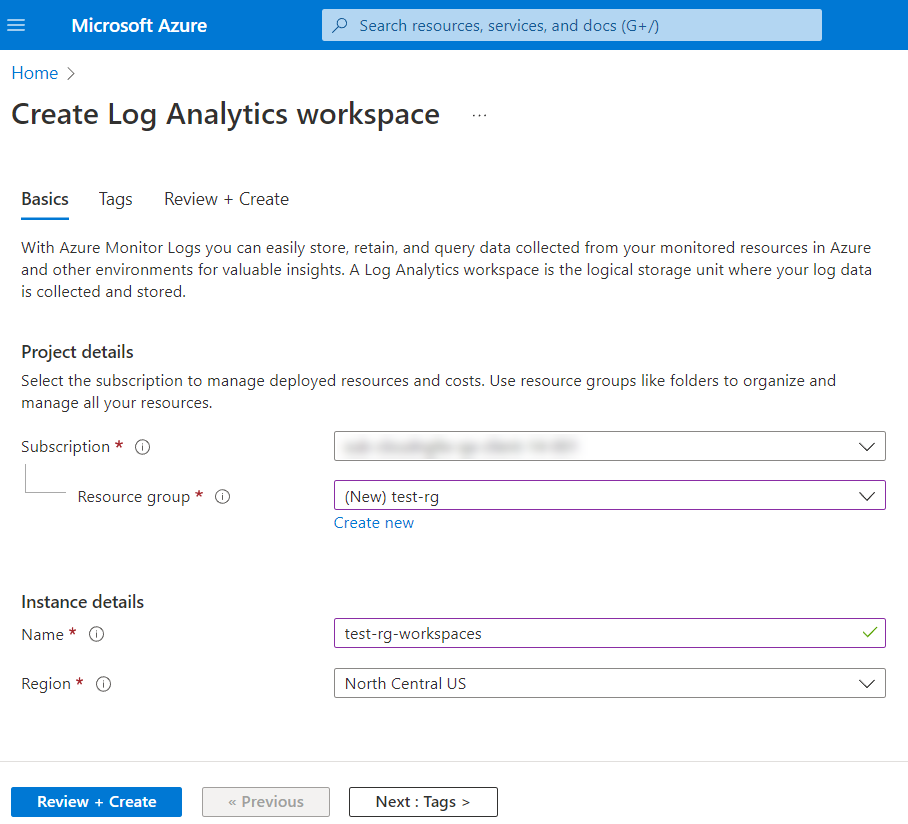The width and height of the screenshot is (908, 824).
Task: Switch to the Tags tab
Action: (115, 199)
